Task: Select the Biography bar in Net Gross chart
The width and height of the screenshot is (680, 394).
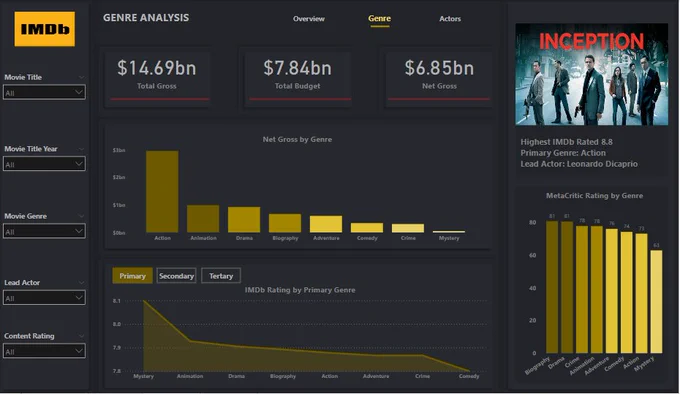Action: [x=285, y=223]
